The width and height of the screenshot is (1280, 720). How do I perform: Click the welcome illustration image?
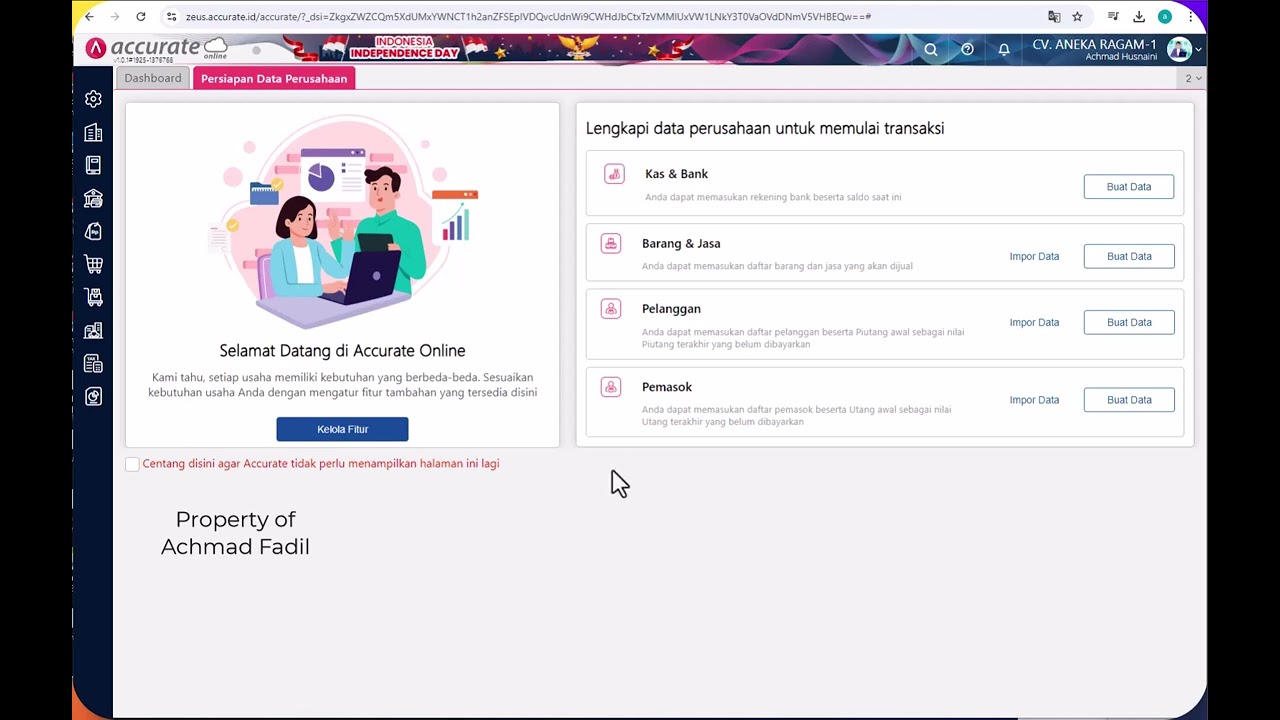pos(342,222)
